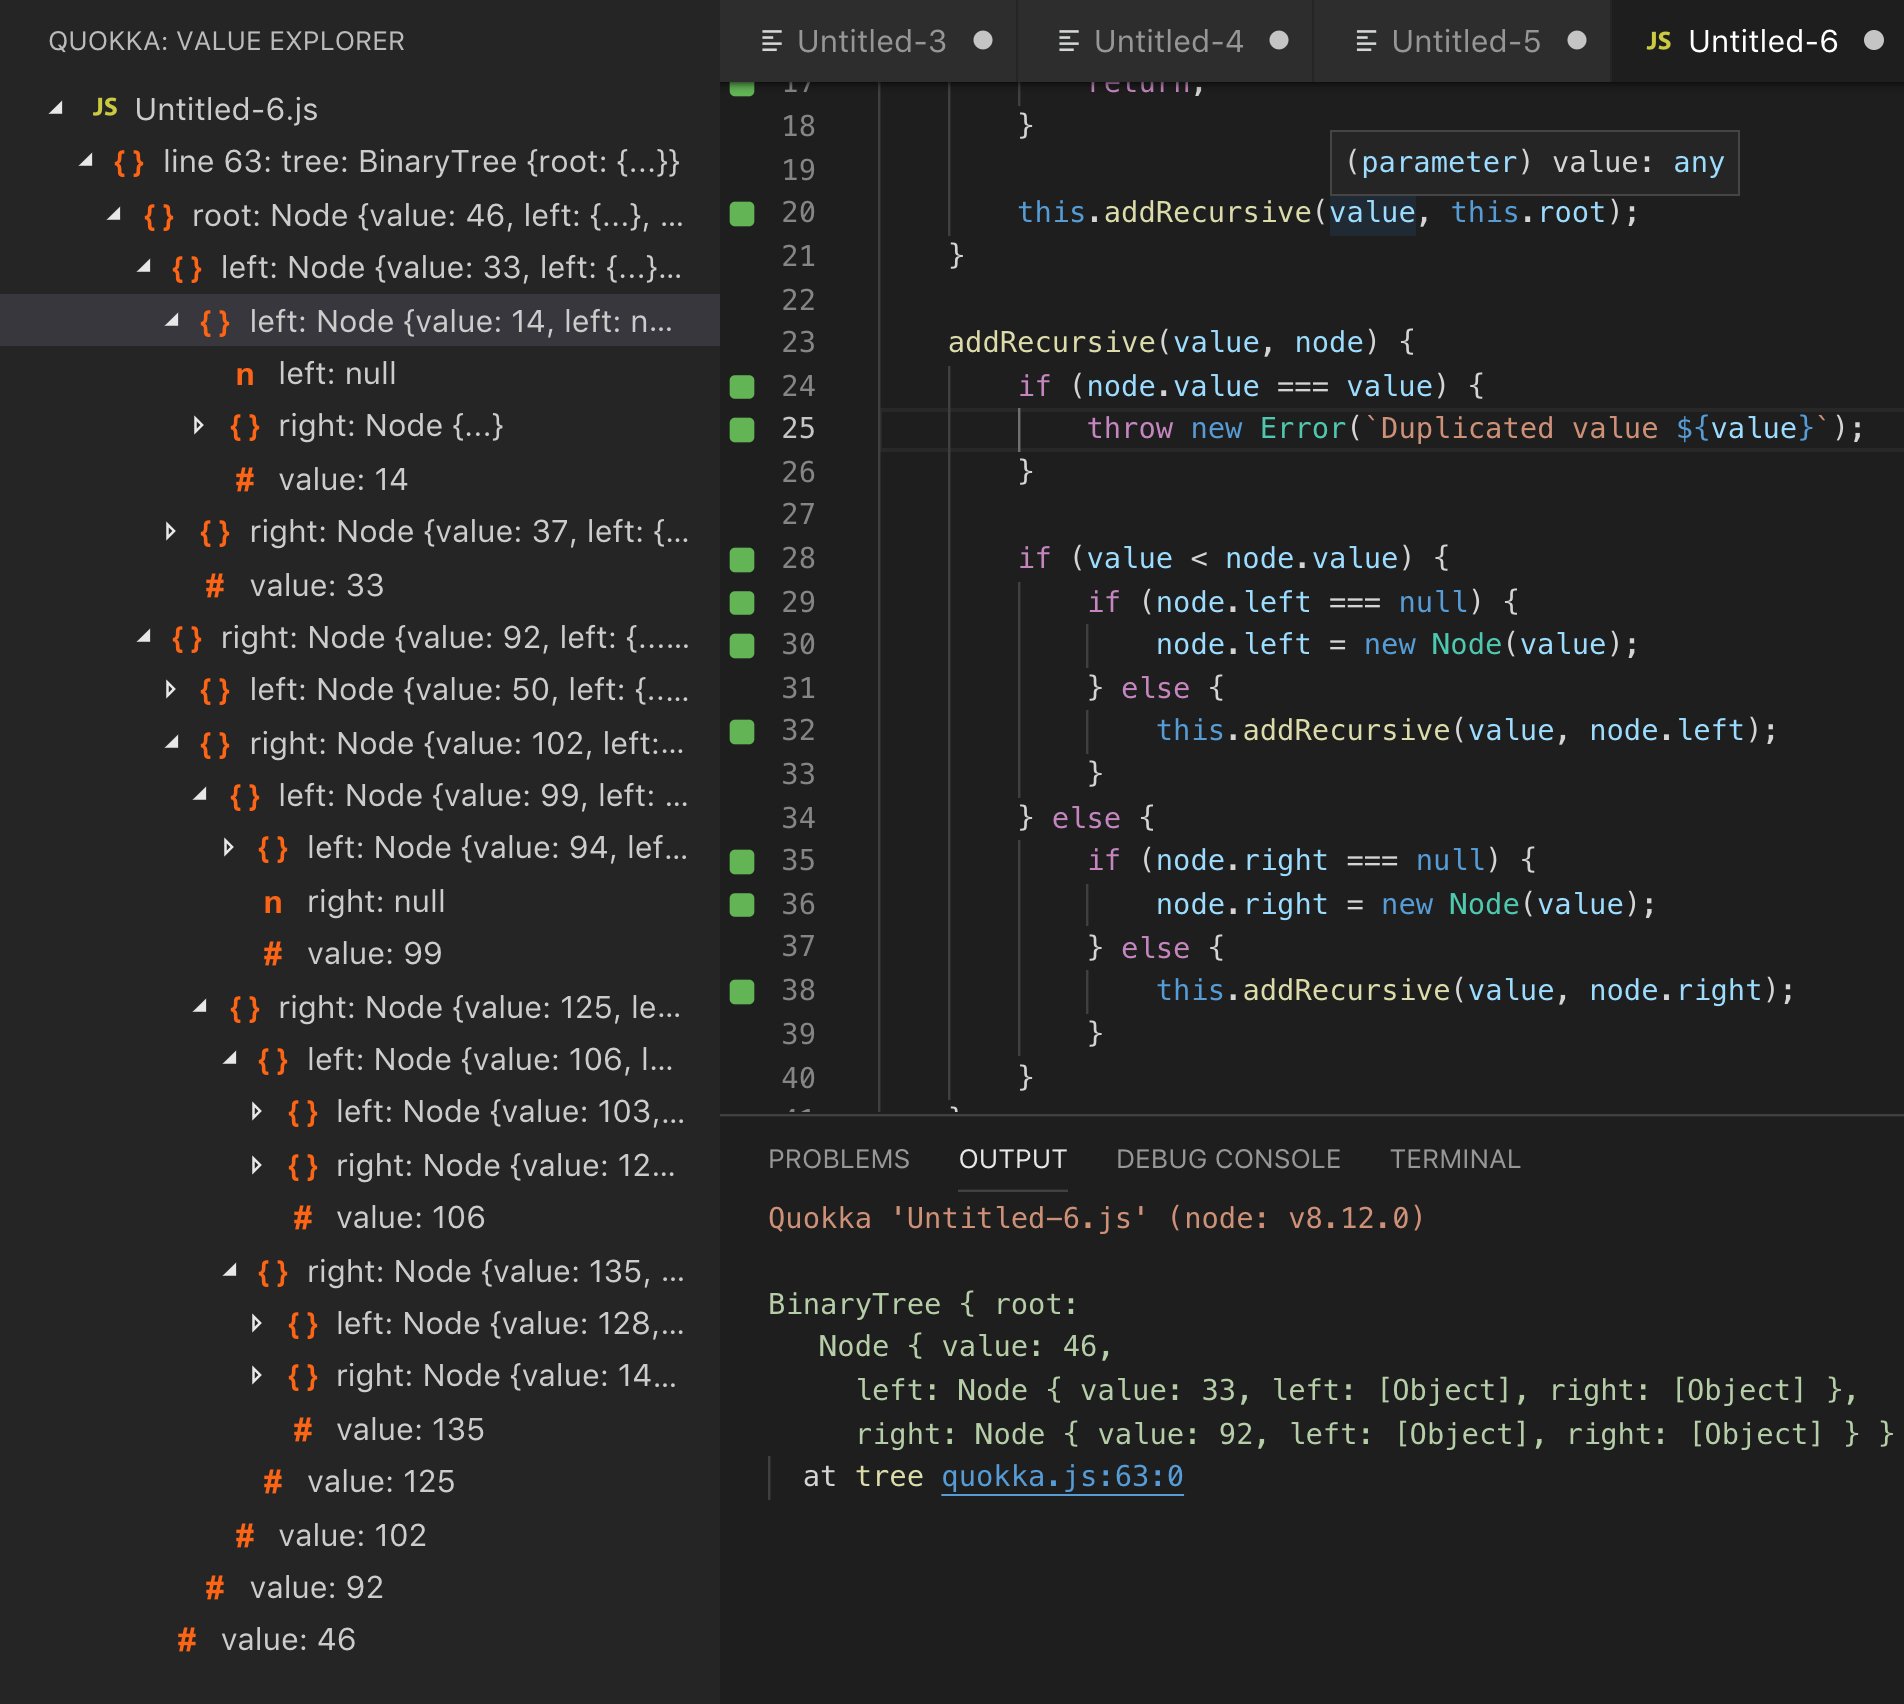Click line number 28 in the gutter
Viewport: 1904px width, 1704px height.
click(x=798, y=558)
